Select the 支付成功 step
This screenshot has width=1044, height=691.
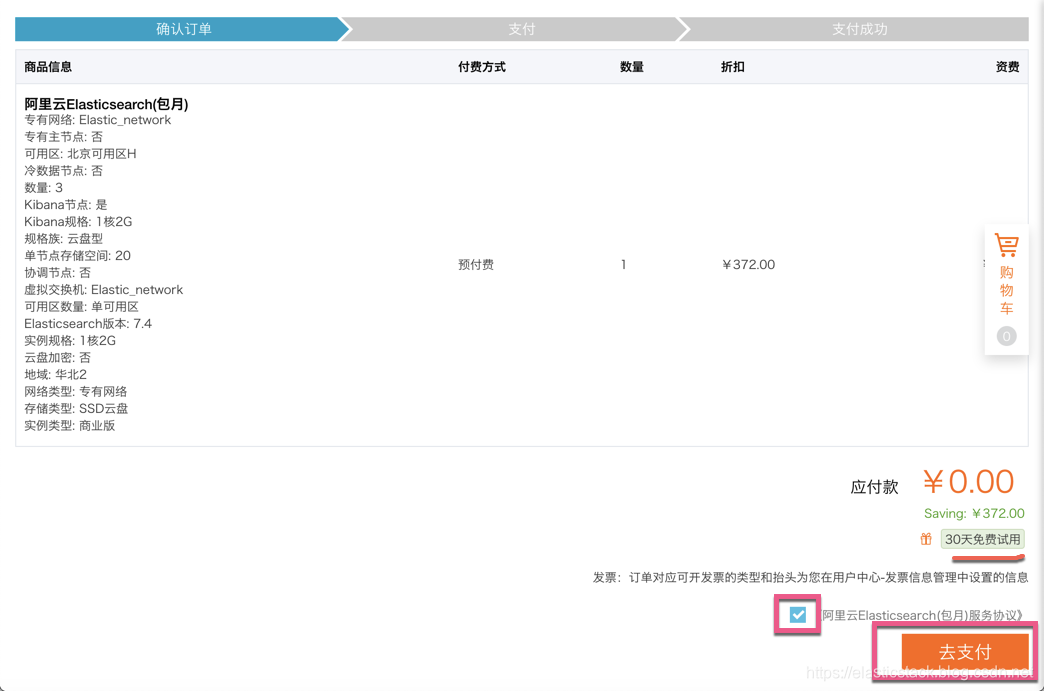tap(859, 29)
